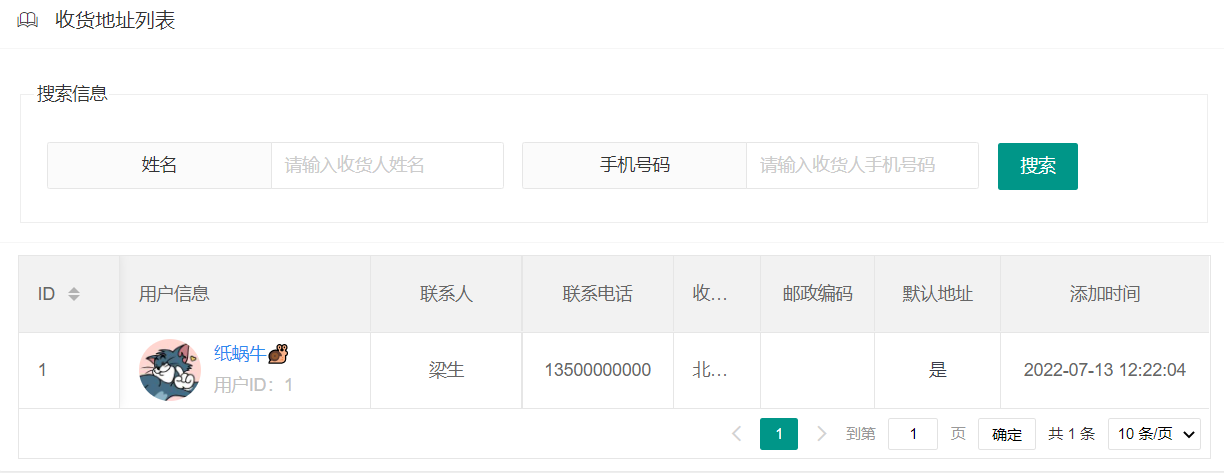Open the Tom cat user avatar

[x=170, y=370]
